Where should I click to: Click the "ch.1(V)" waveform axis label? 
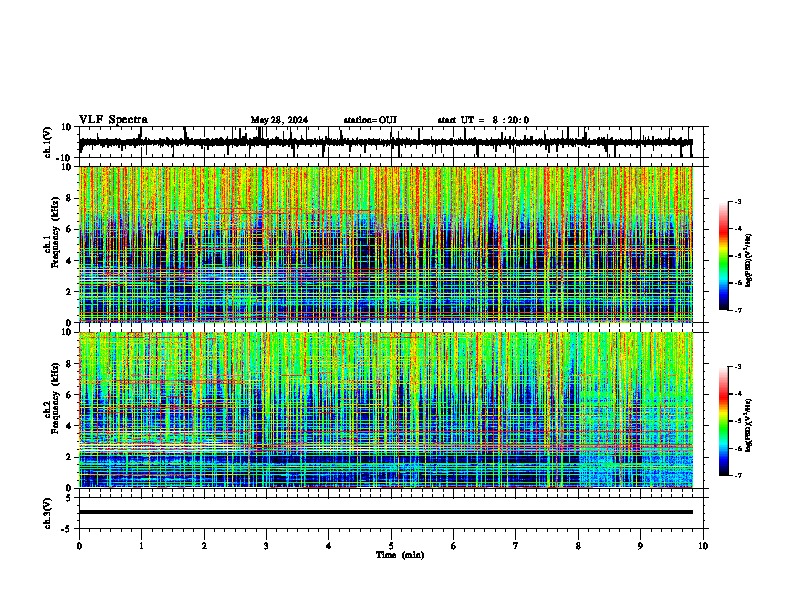(x=48, y=142)
